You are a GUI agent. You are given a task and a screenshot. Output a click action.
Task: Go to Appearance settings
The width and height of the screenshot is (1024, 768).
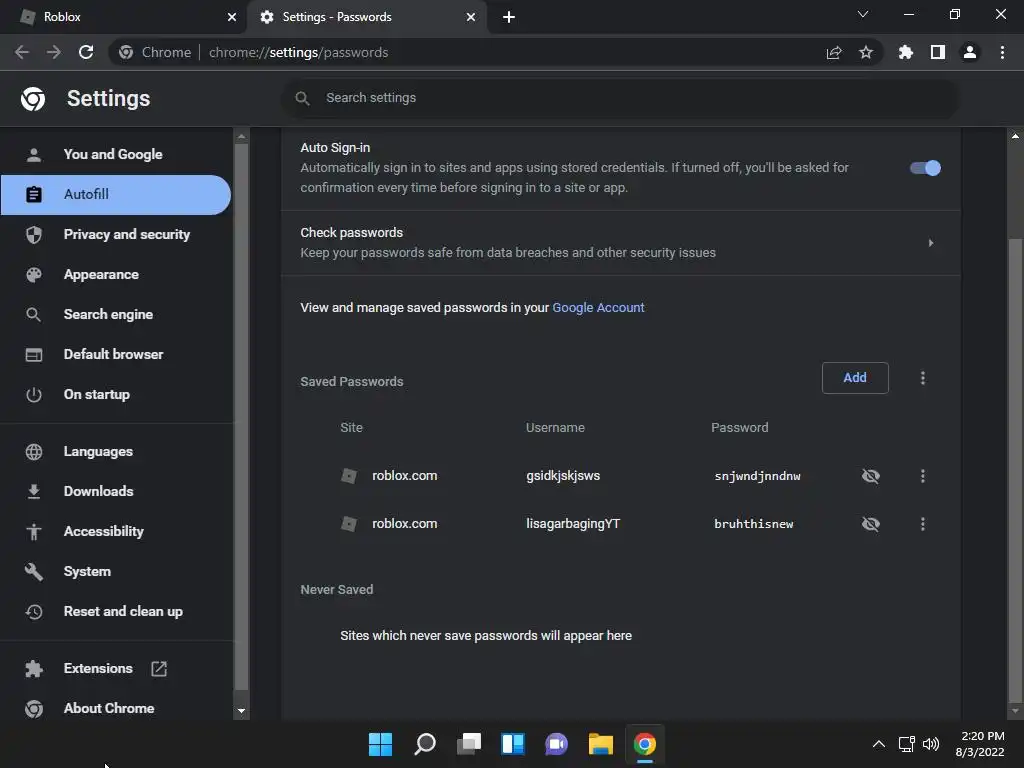coord(116,274)
